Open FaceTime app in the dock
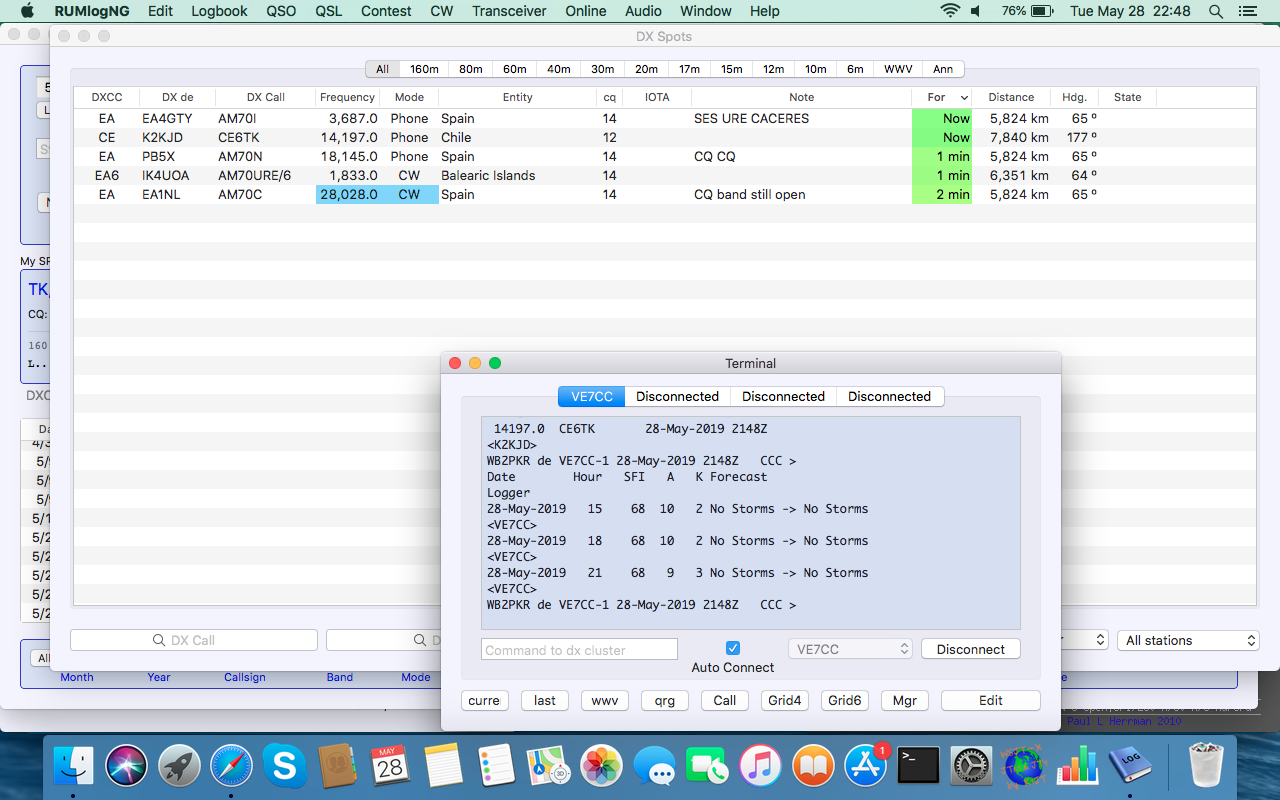The height and width of the screenshot is (800, 1280). [x=708, y=767]
